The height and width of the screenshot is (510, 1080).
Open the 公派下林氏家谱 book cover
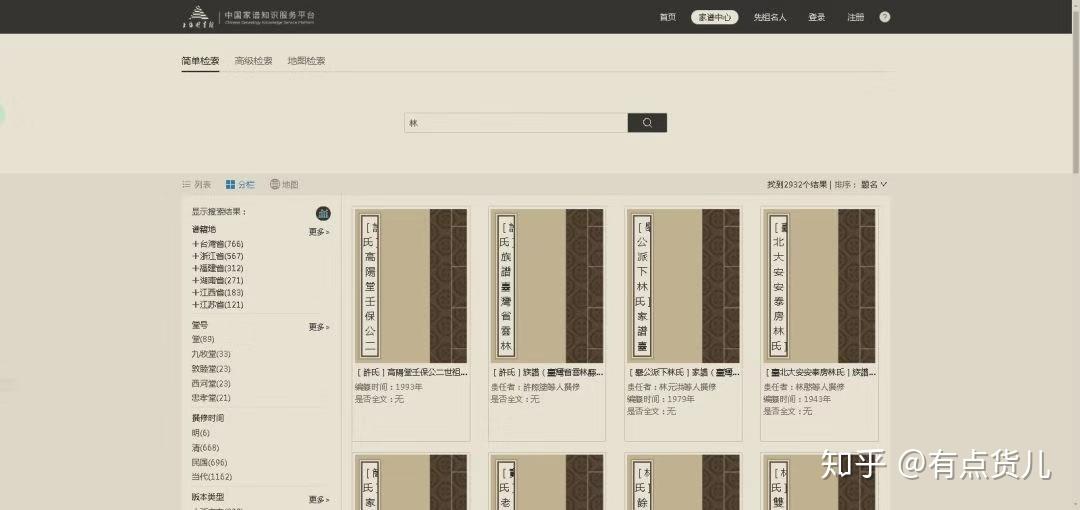683,286
